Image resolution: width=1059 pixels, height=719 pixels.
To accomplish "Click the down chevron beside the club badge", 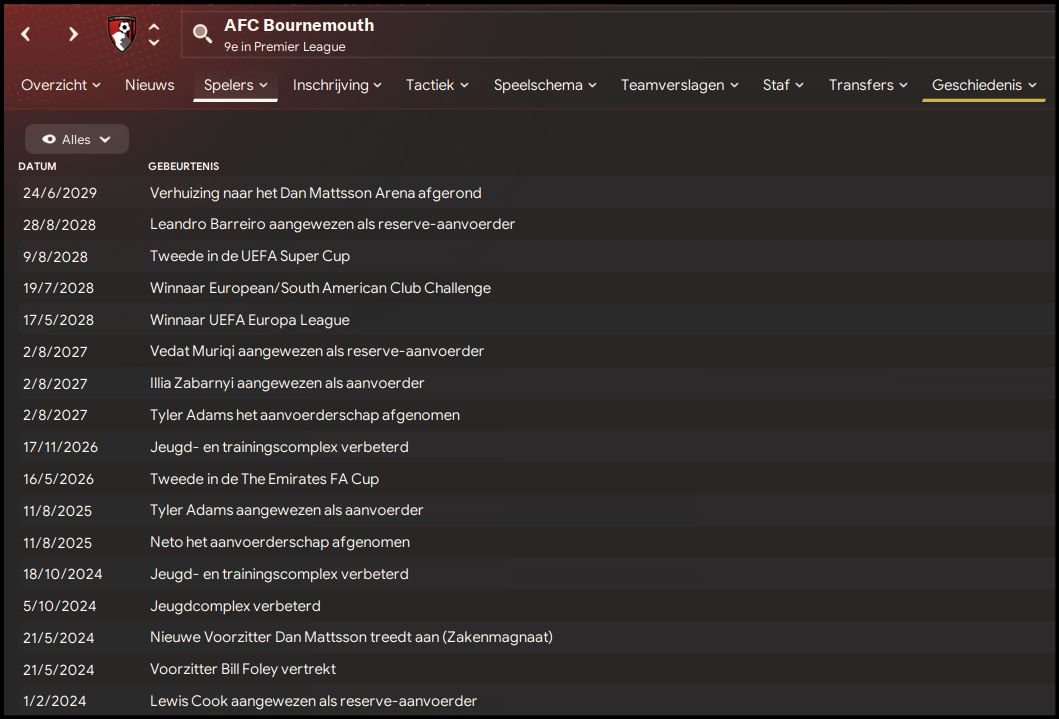I will 154,42.
